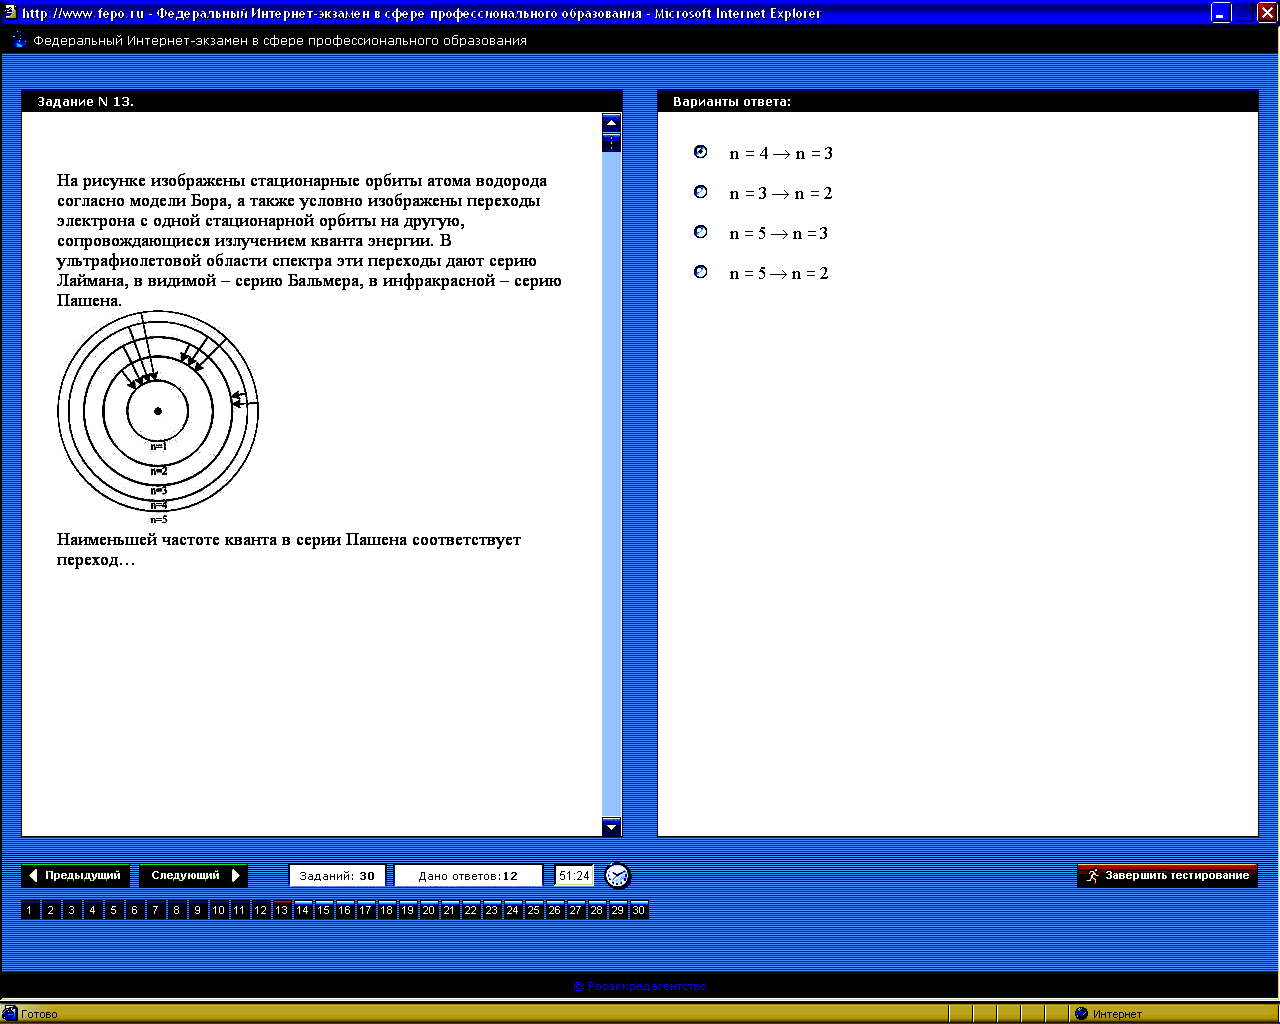Jump to question 16
Image resolution: width=1280 pixels, height=1024 pixels.
[x=344, y=910]
